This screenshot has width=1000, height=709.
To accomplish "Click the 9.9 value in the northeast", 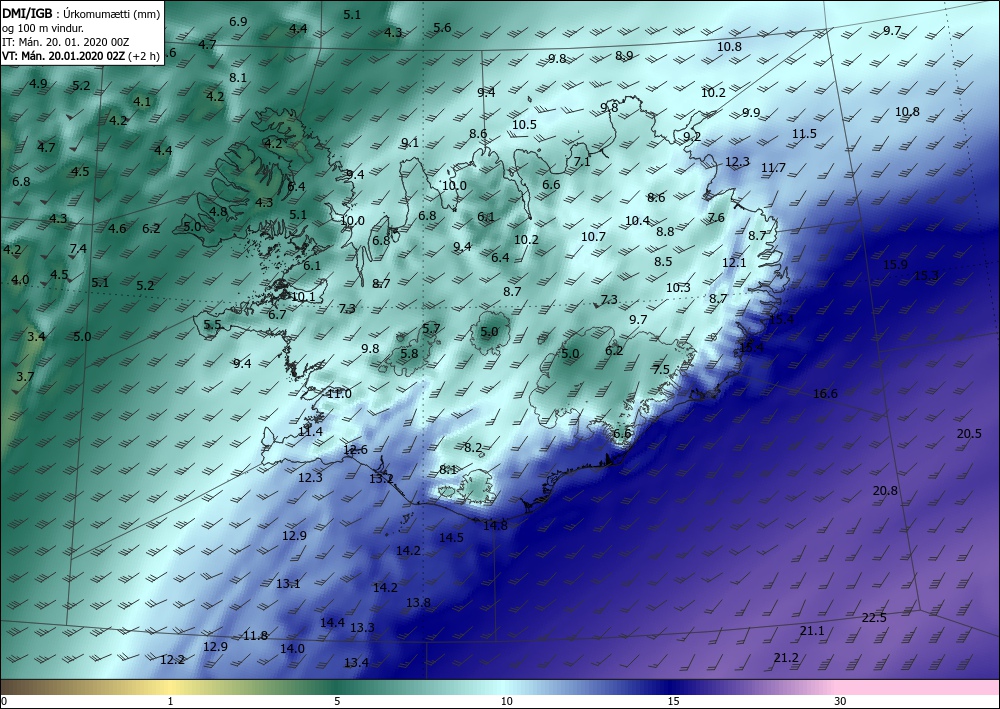I will pyautogui.click(x=751, y=112).
